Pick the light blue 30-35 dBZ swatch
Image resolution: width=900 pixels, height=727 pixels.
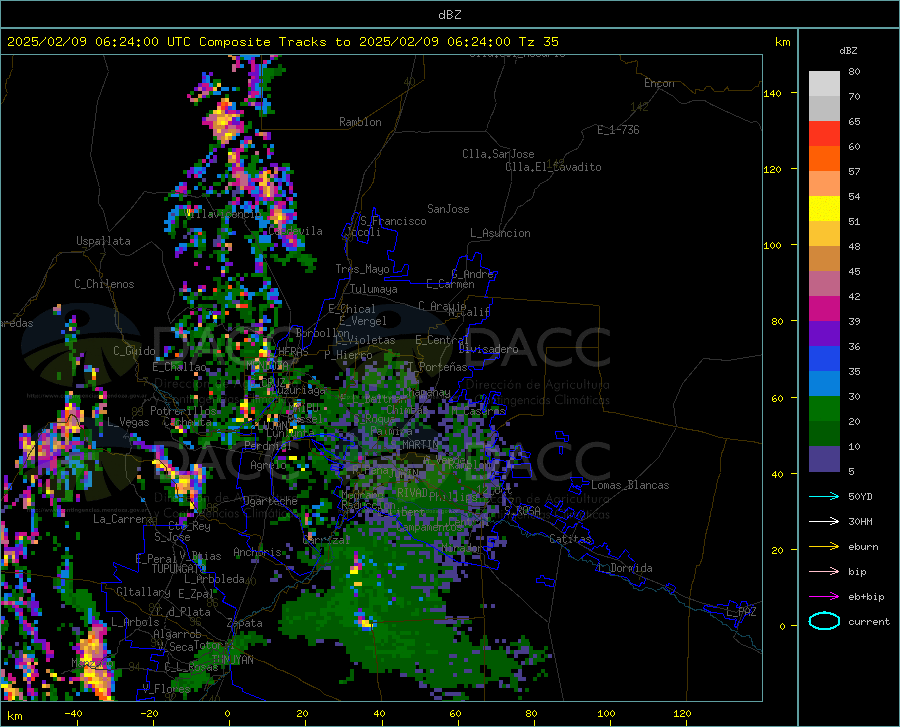coord(824,384)
